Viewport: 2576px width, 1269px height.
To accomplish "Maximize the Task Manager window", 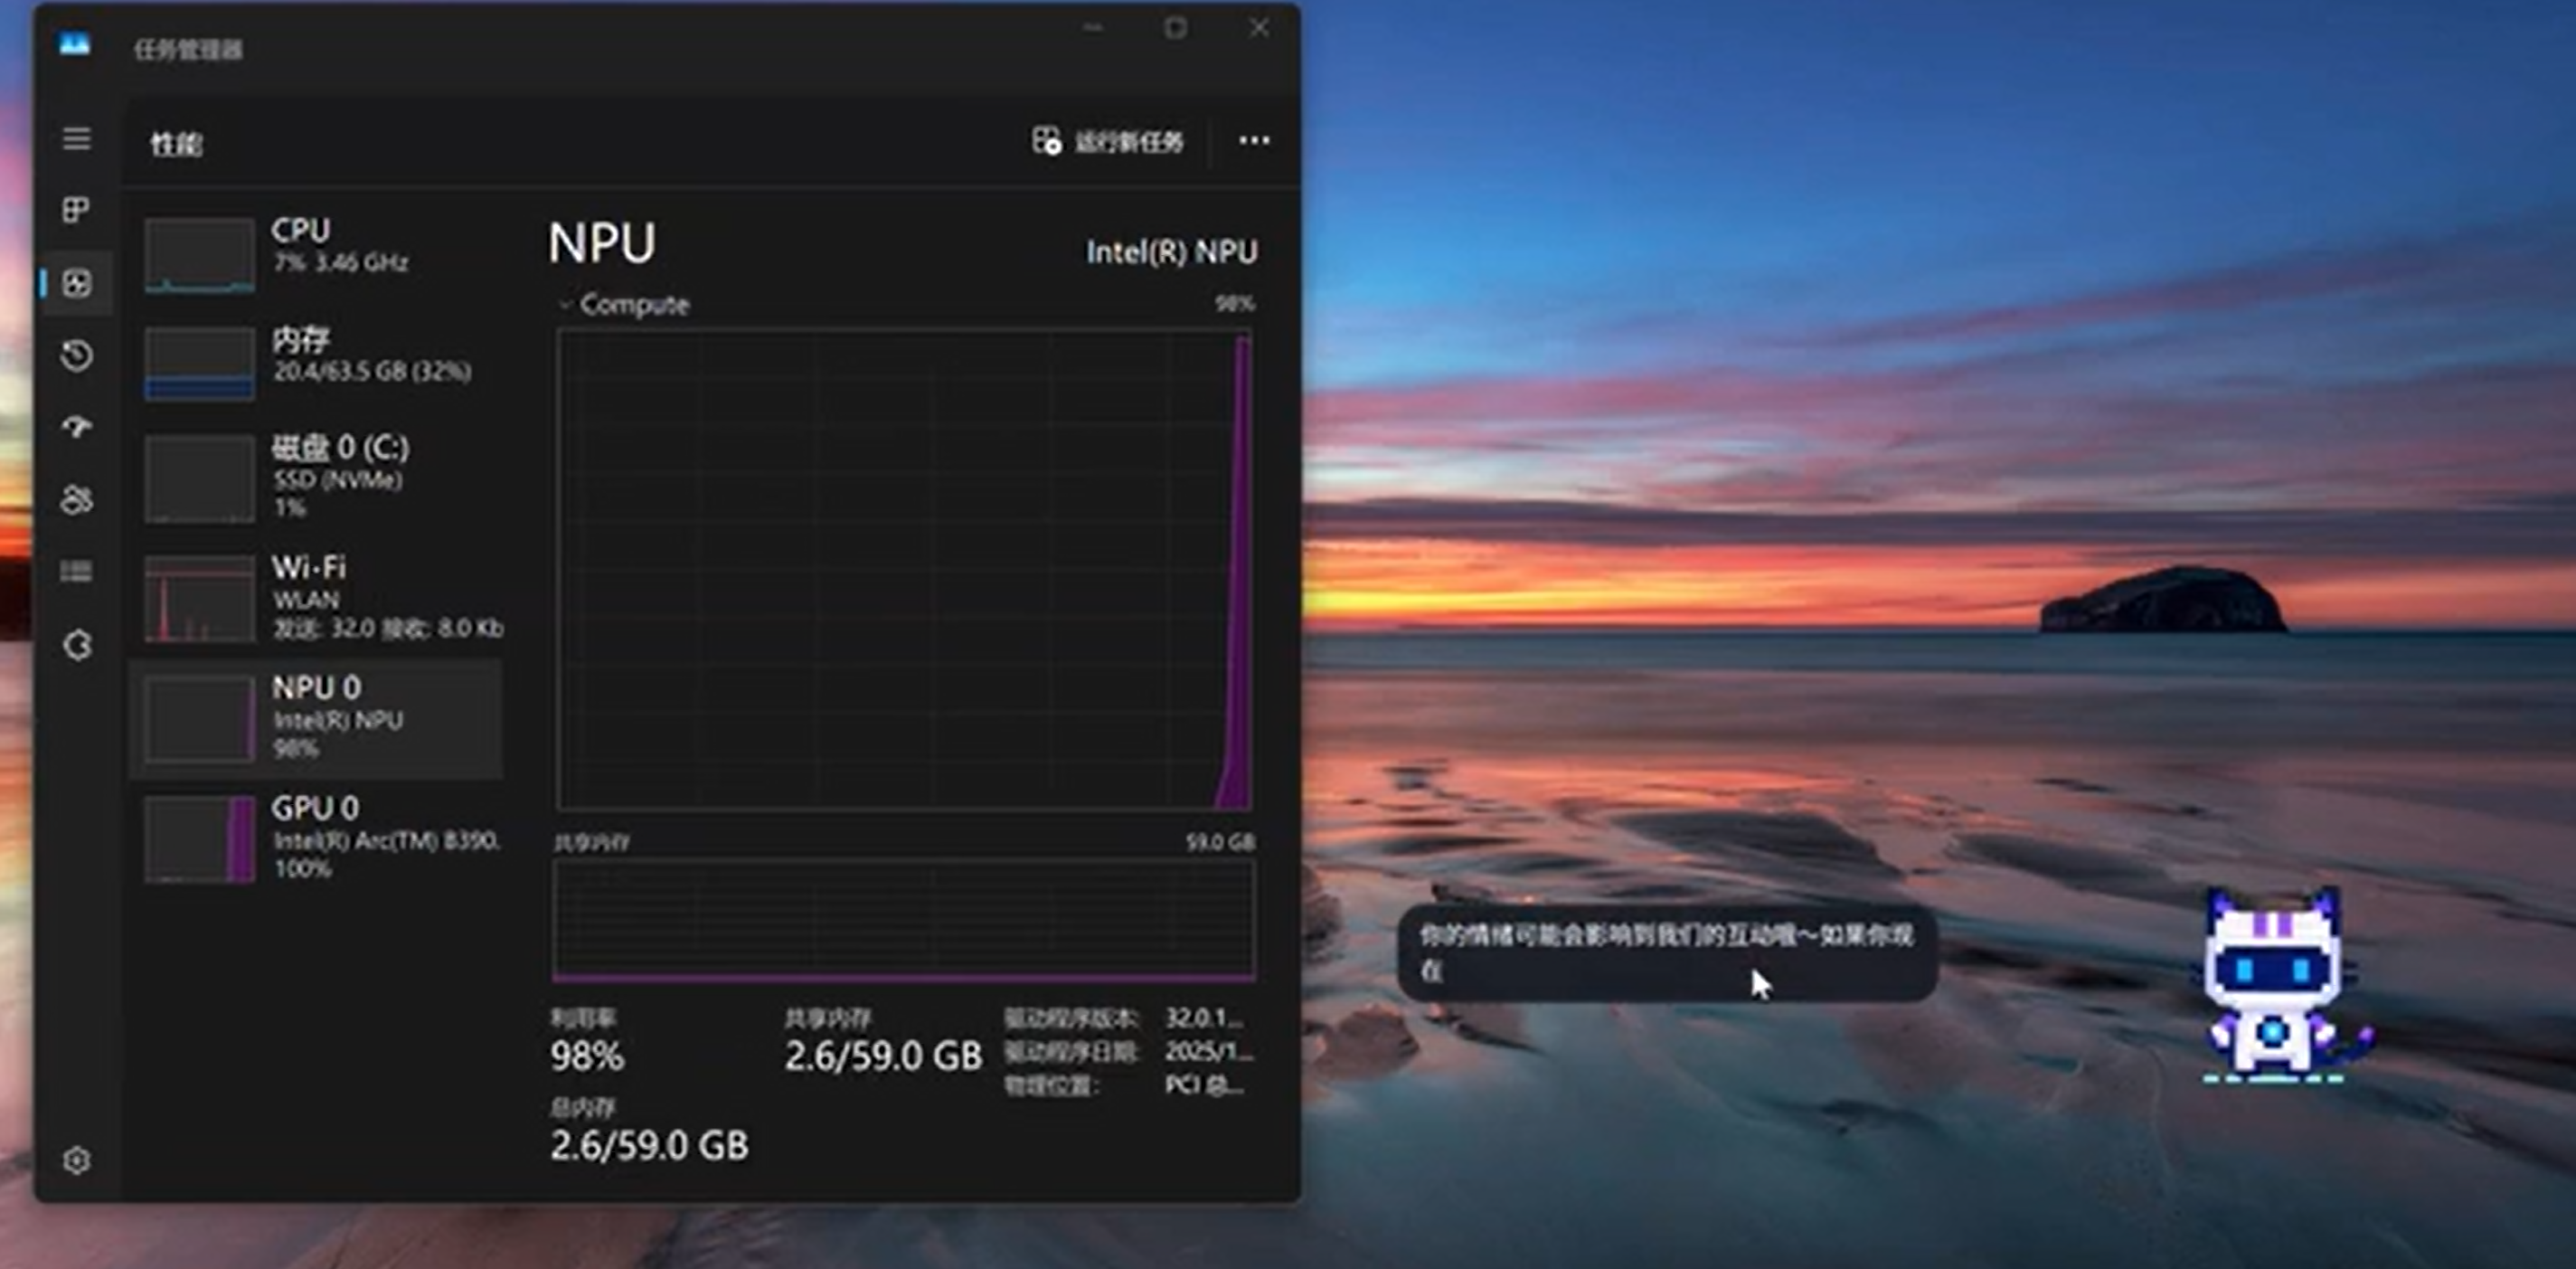I will coord(1176,28).
